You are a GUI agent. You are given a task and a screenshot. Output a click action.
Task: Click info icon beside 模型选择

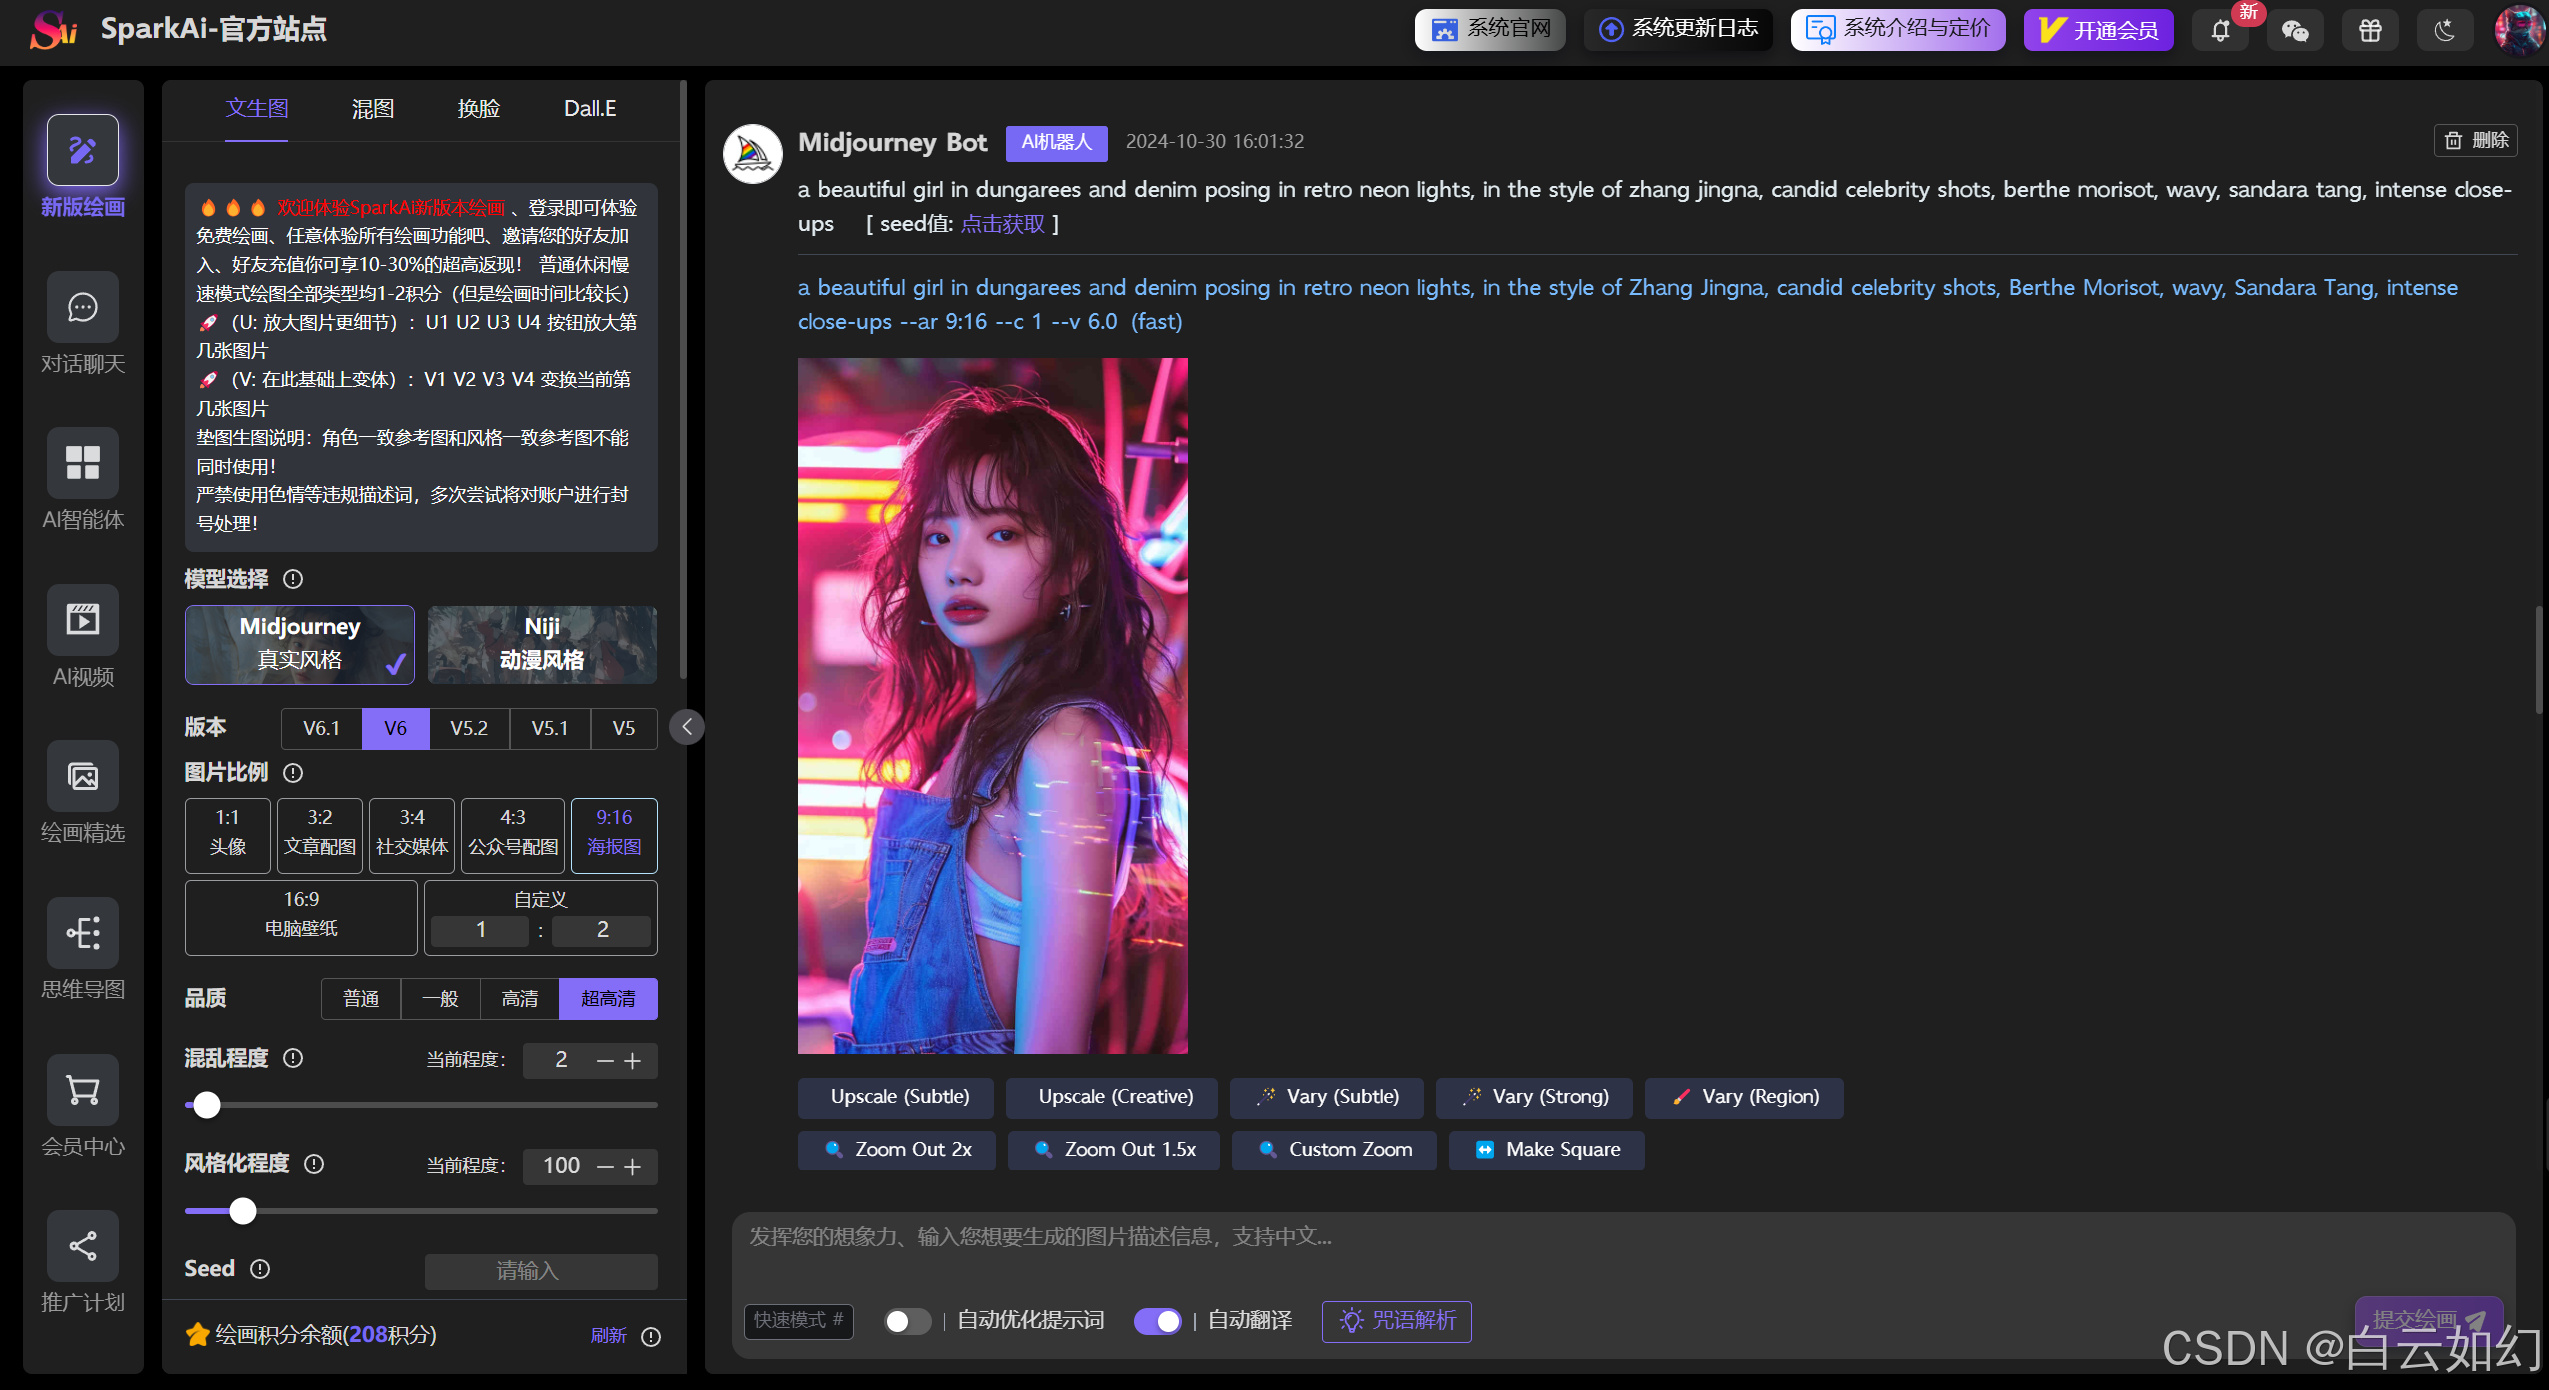point(293,579)
